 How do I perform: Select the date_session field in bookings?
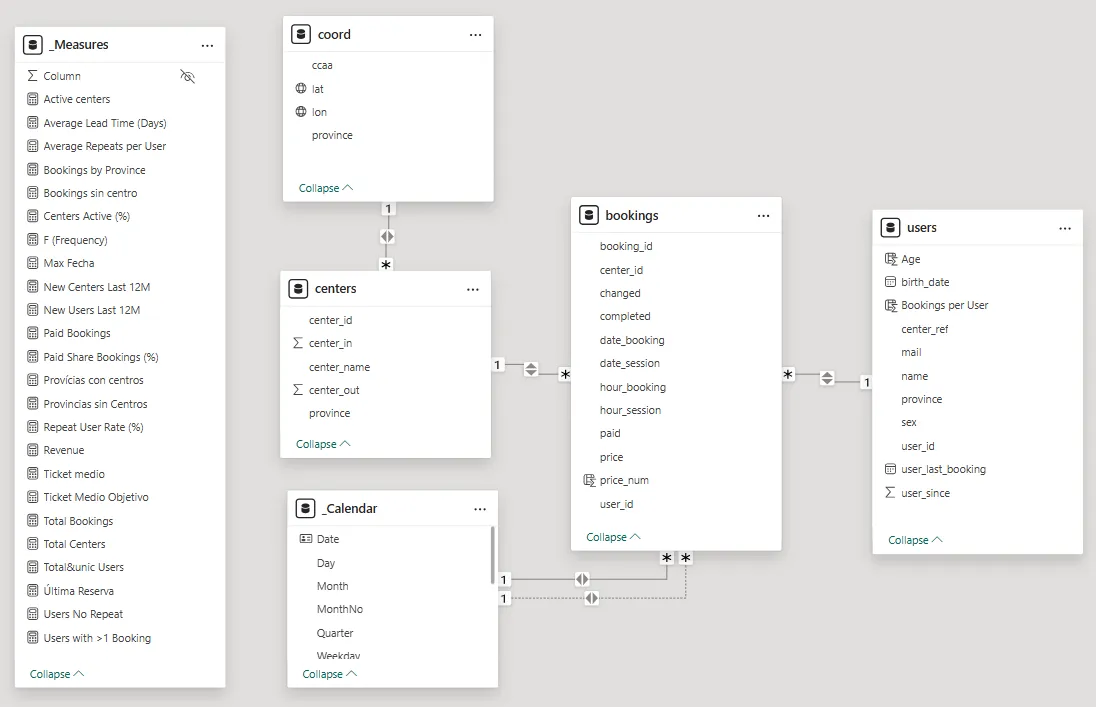point(630,363)
